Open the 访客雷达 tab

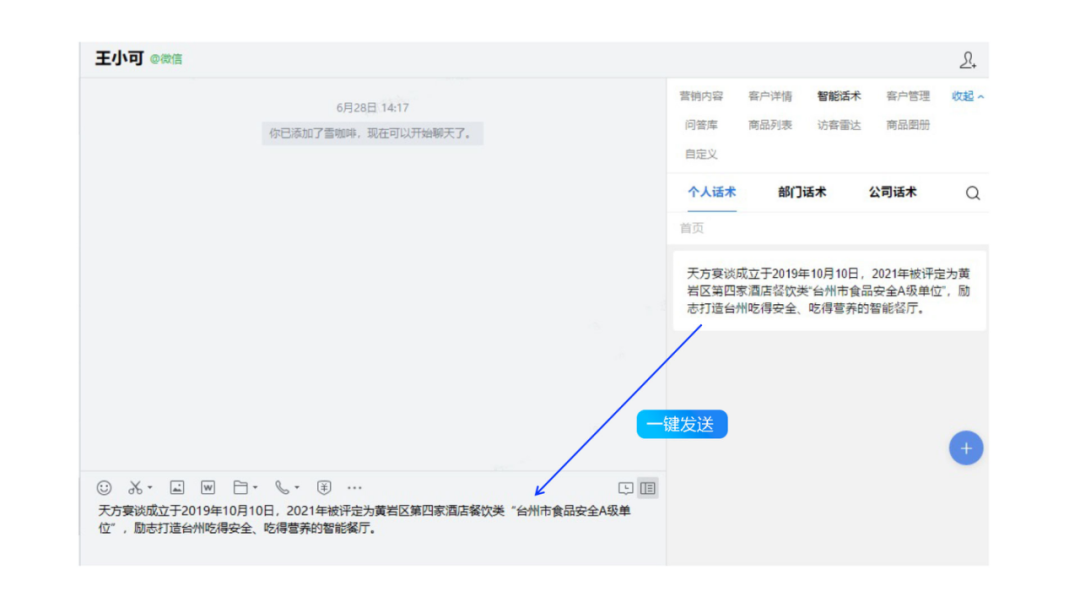tap(839, 125)
